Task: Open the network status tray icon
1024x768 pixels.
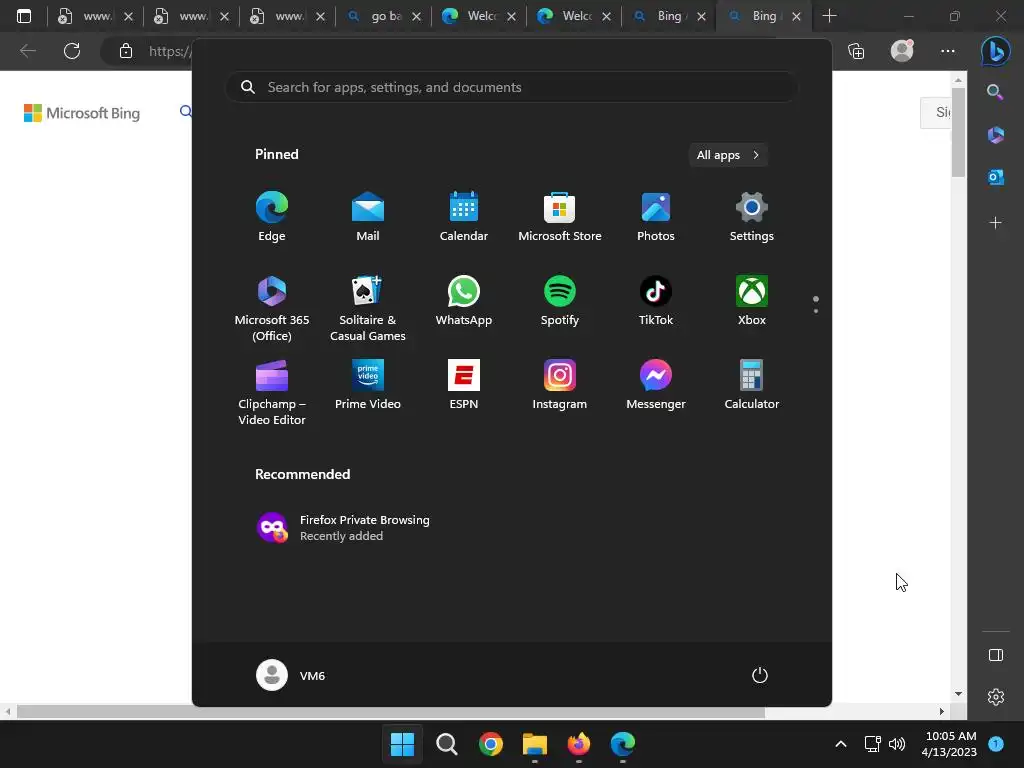Action: [872, 744]
